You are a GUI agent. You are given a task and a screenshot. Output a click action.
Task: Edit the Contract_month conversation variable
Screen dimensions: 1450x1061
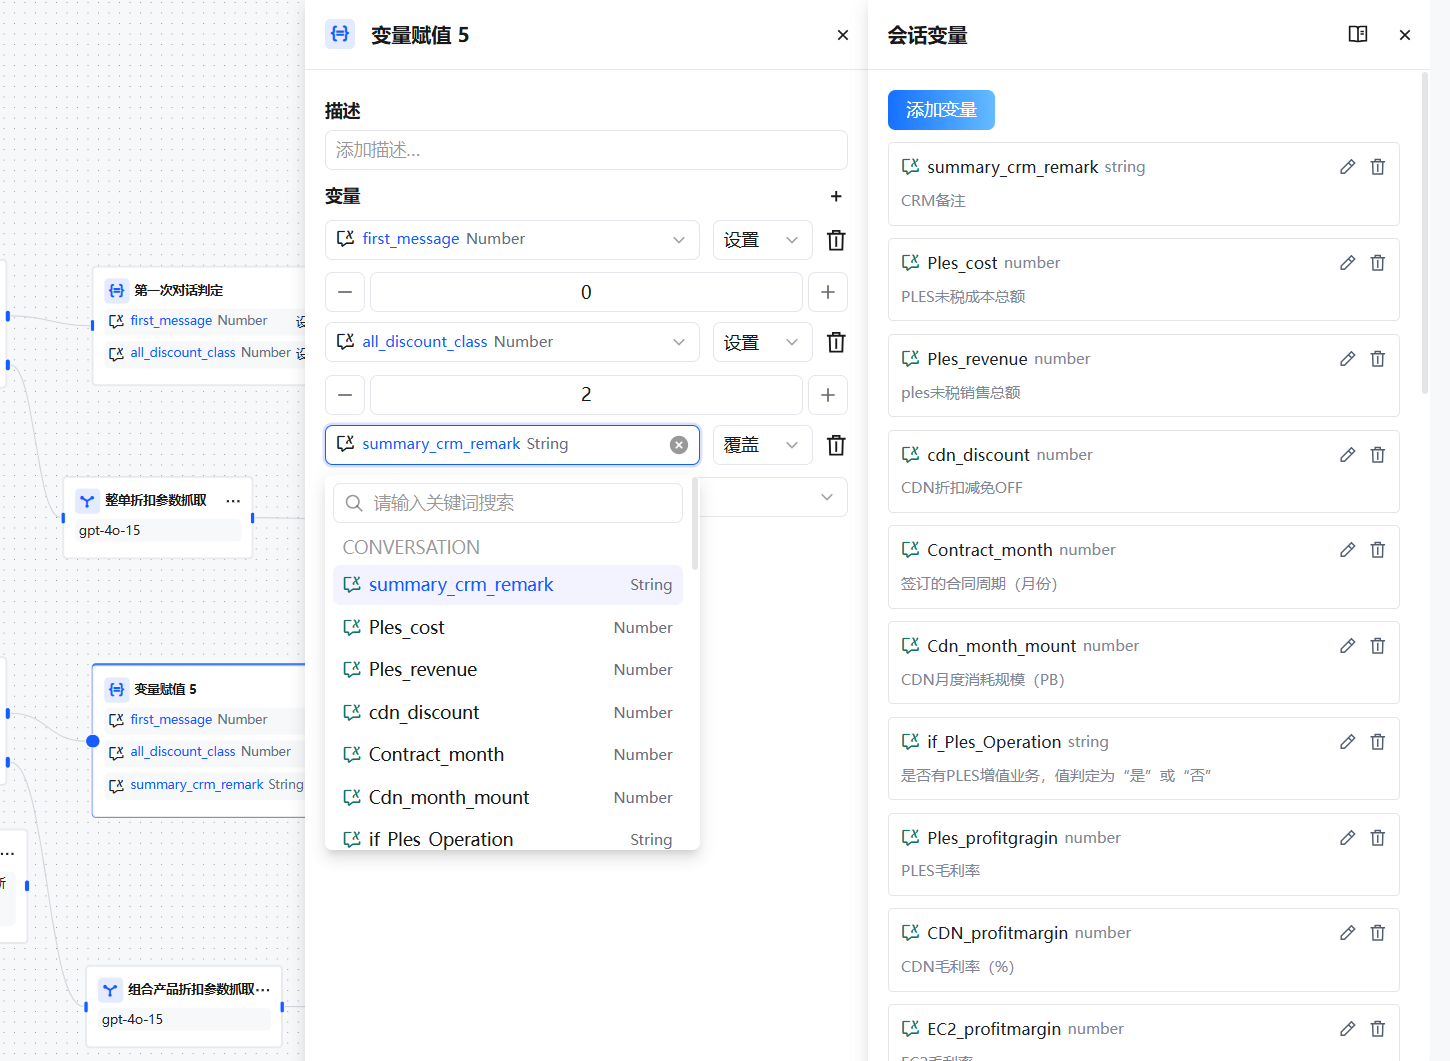(1347, 550)
